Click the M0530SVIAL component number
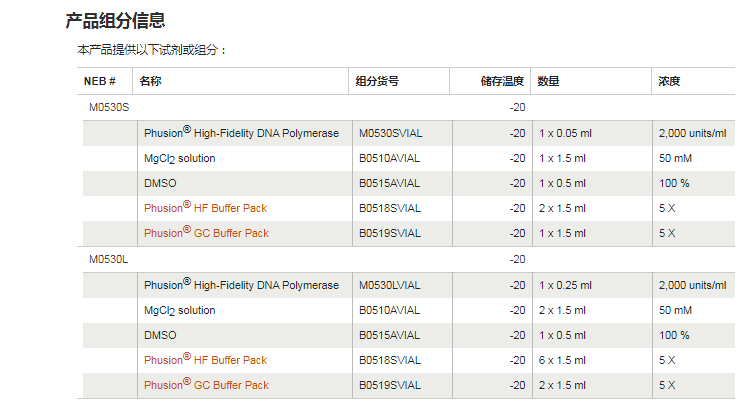The width and height of the screenshot is (752, 403). coord(390,133)
